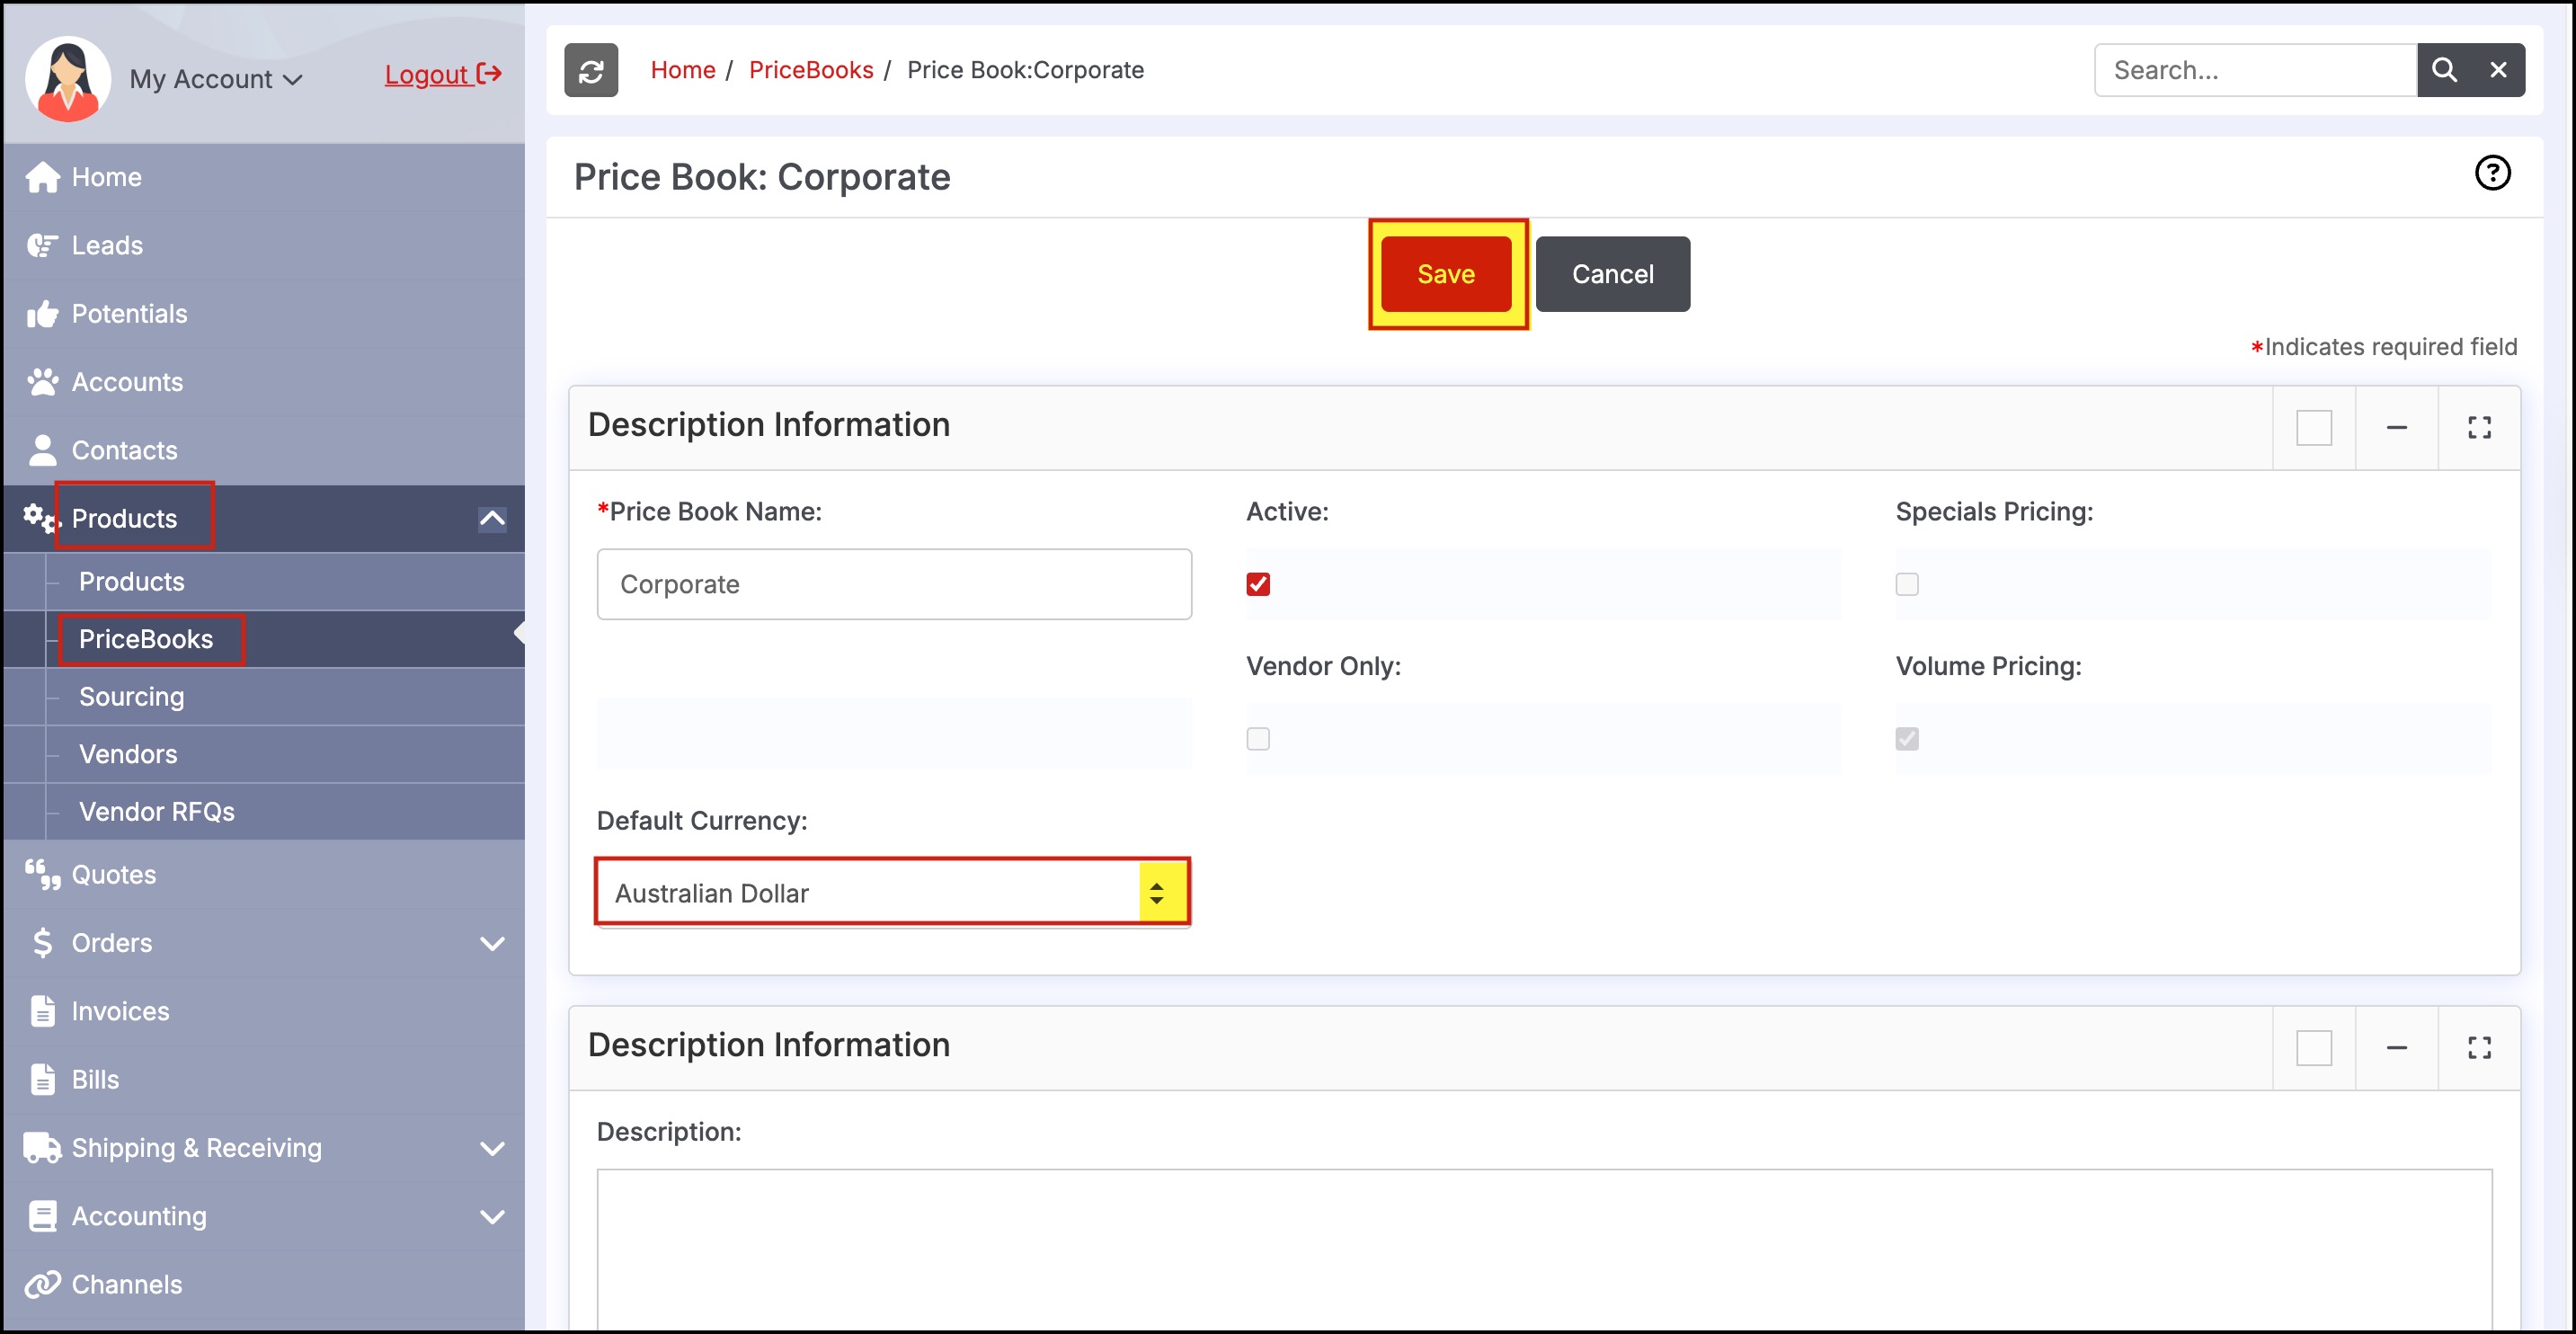Viewport: 2576px width, 1334px height.
Task: Open Vendors in the sidebar submenu
Action: click(128, 754)
